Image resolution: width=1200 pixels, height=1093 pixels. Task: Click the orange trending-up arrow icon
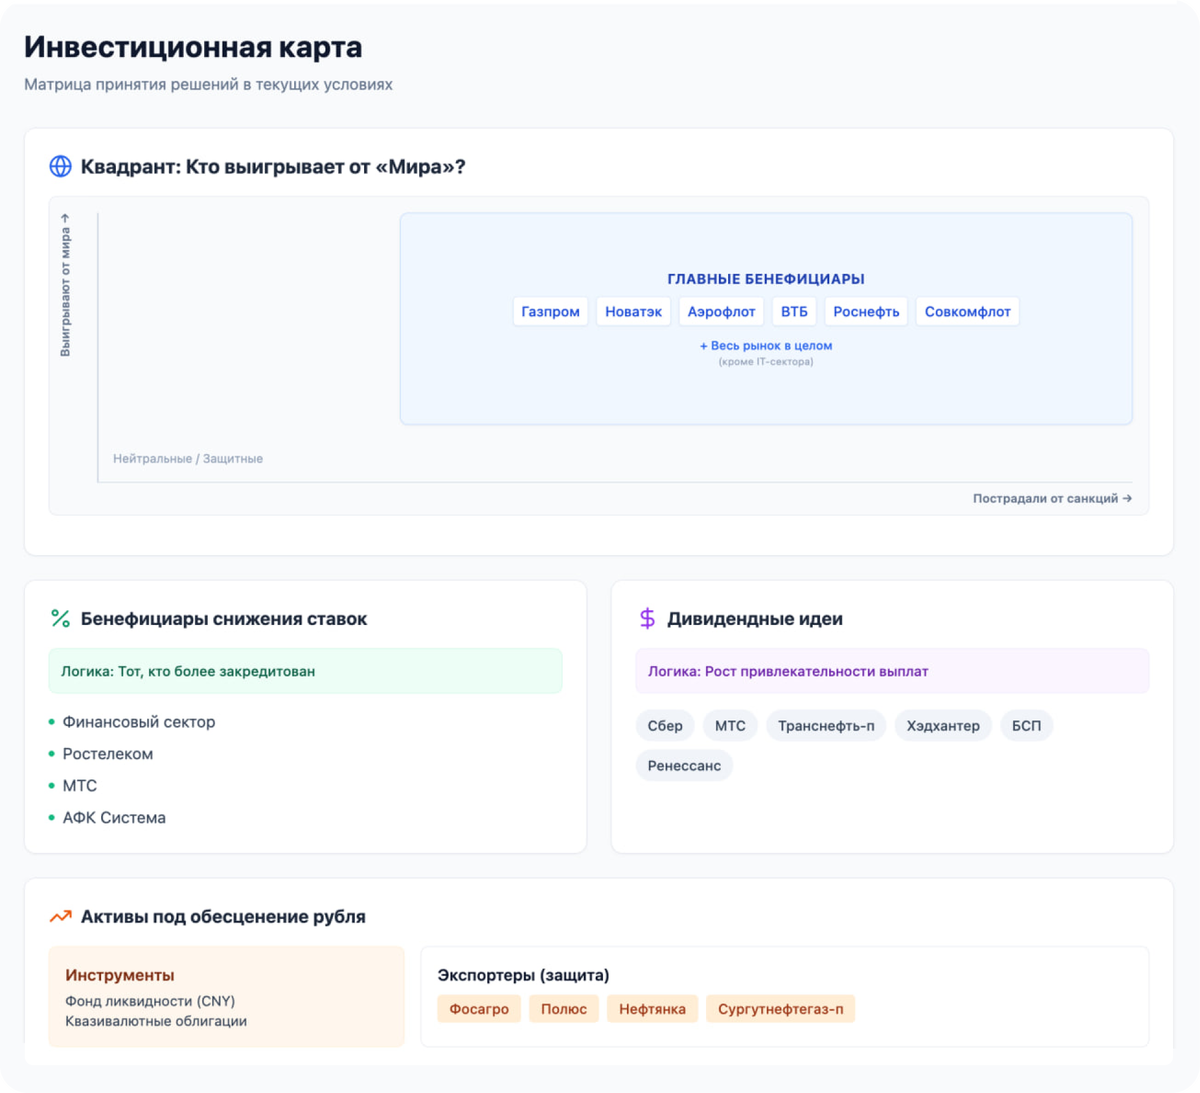(60, 917)
